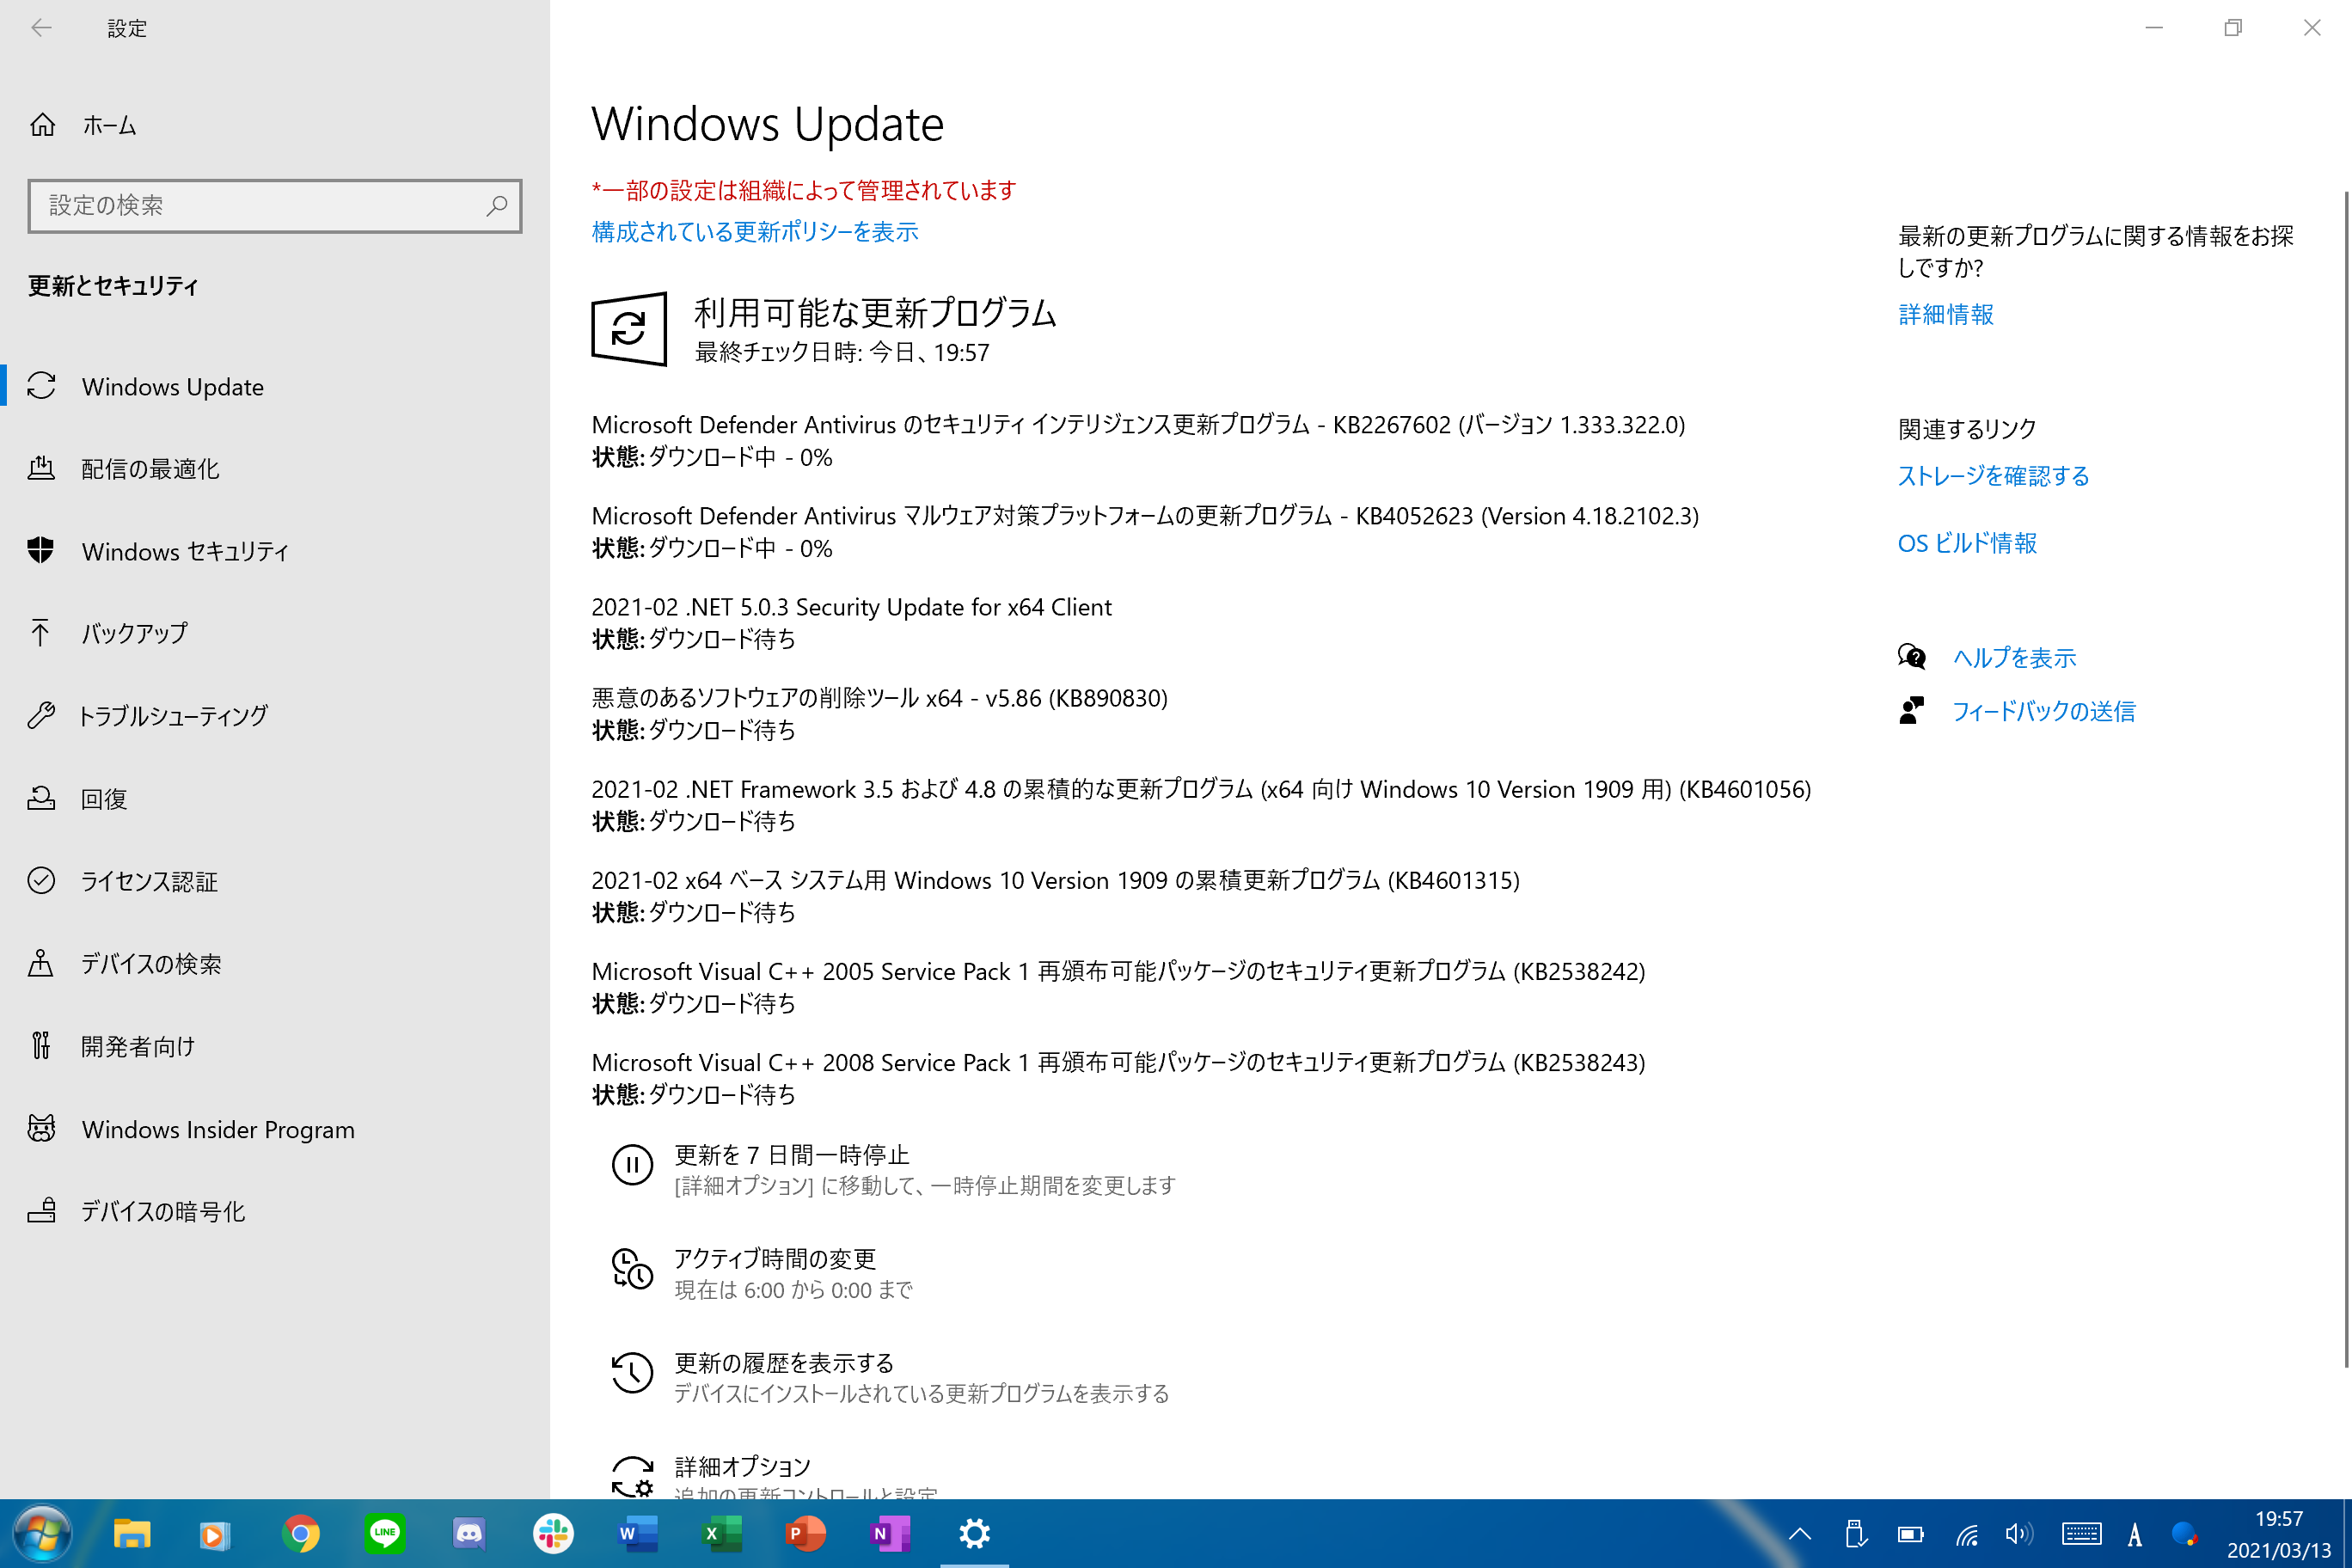The image size is (2352, 1568).
Task: Select ライセンス認証 in the sidebar
Action: click(x=150, y=881)
